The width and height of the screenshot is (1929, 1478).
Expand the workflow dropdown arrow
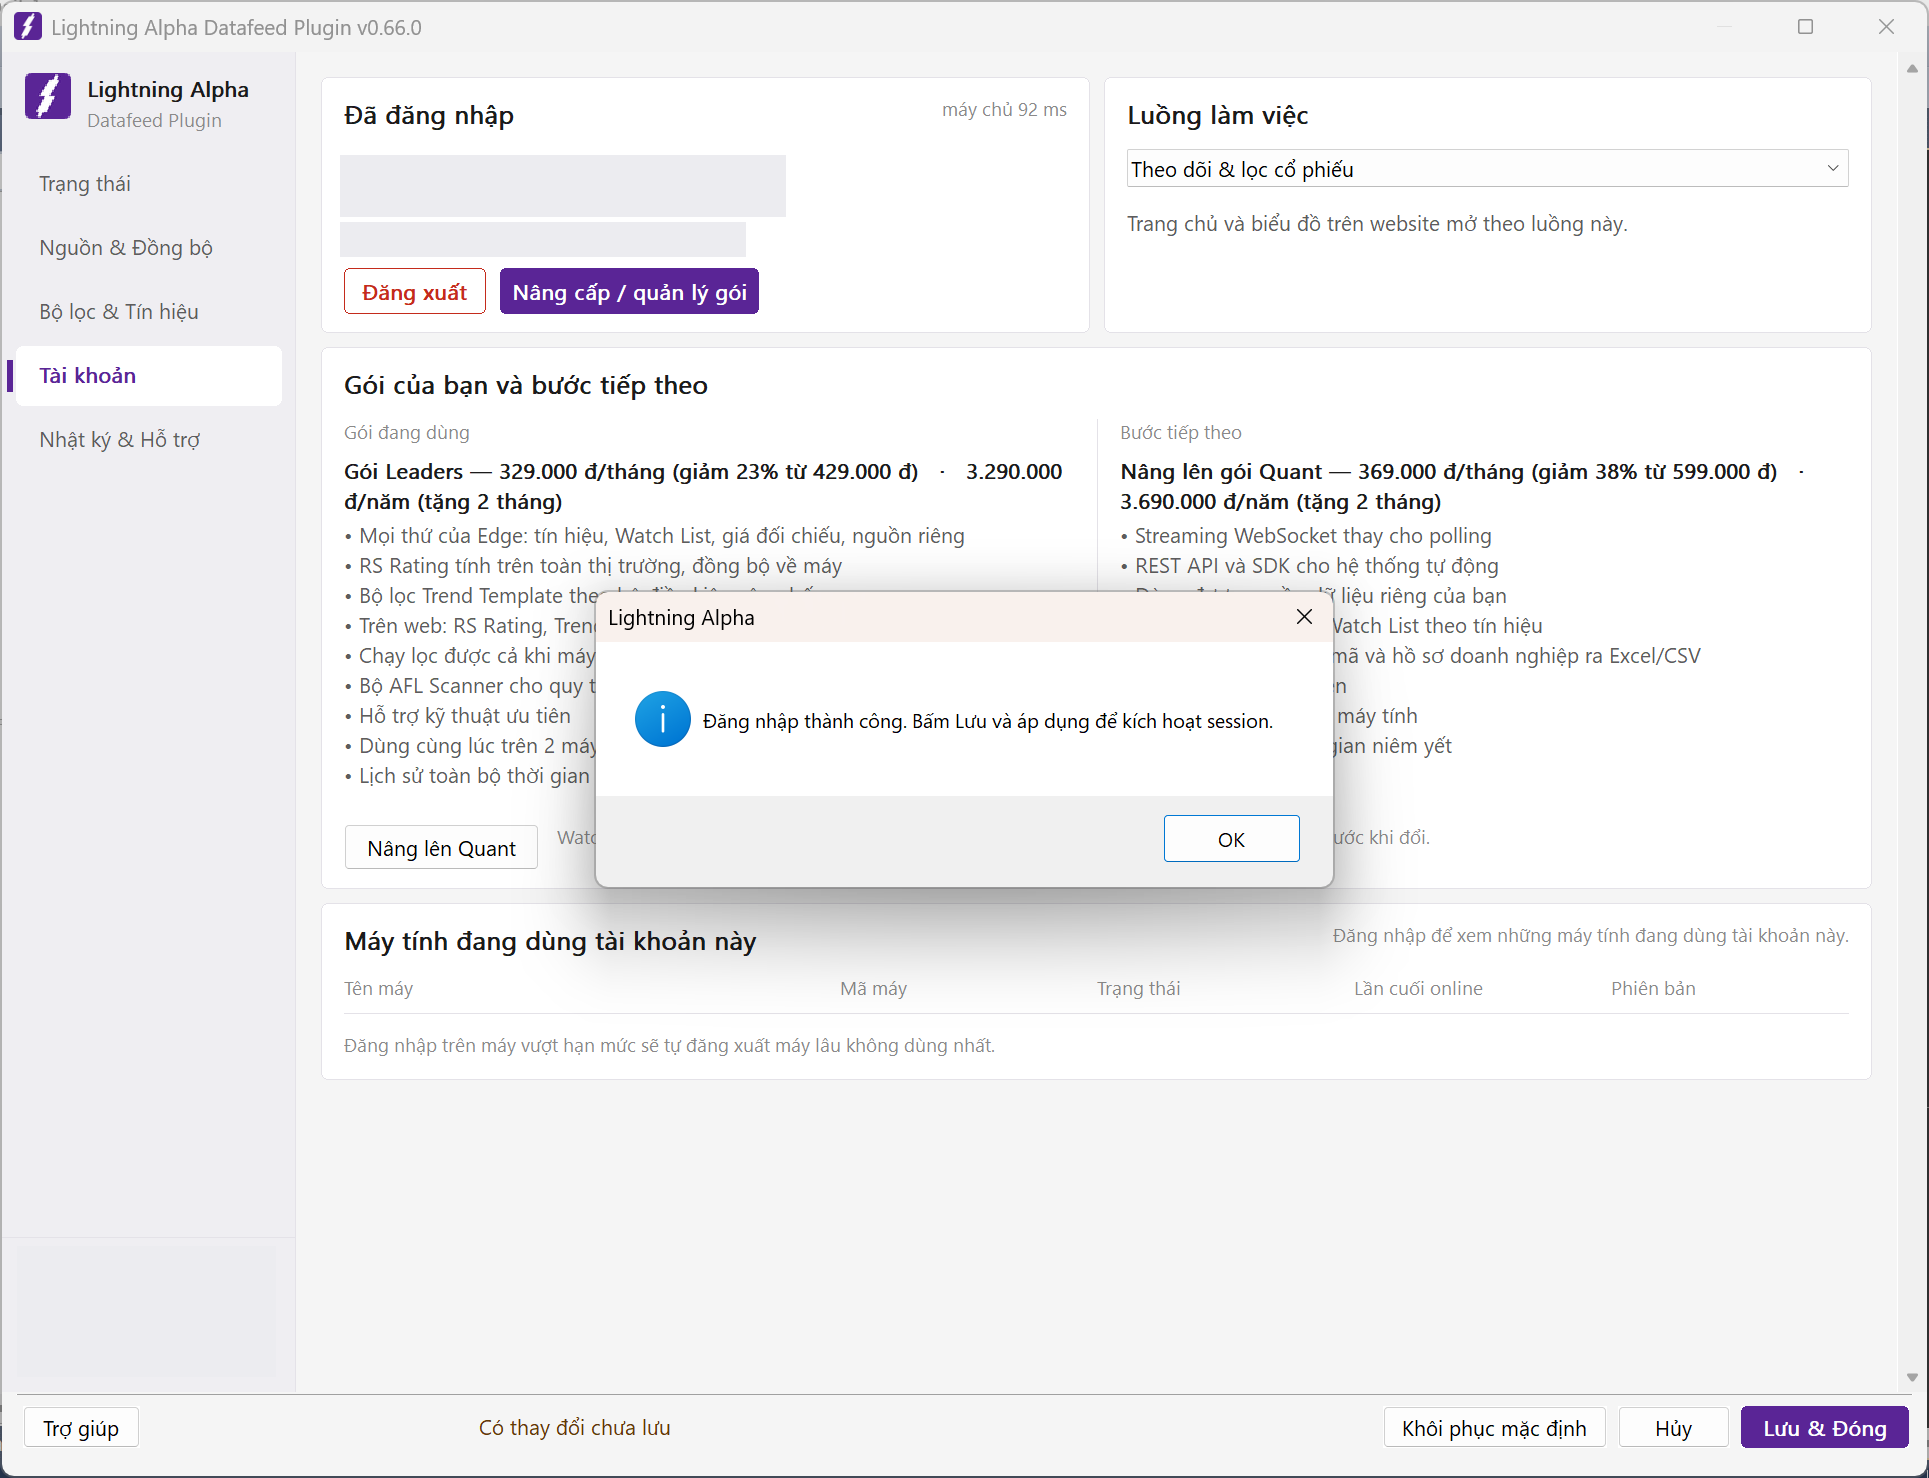pyautogui.click(x=1832, y=168)
